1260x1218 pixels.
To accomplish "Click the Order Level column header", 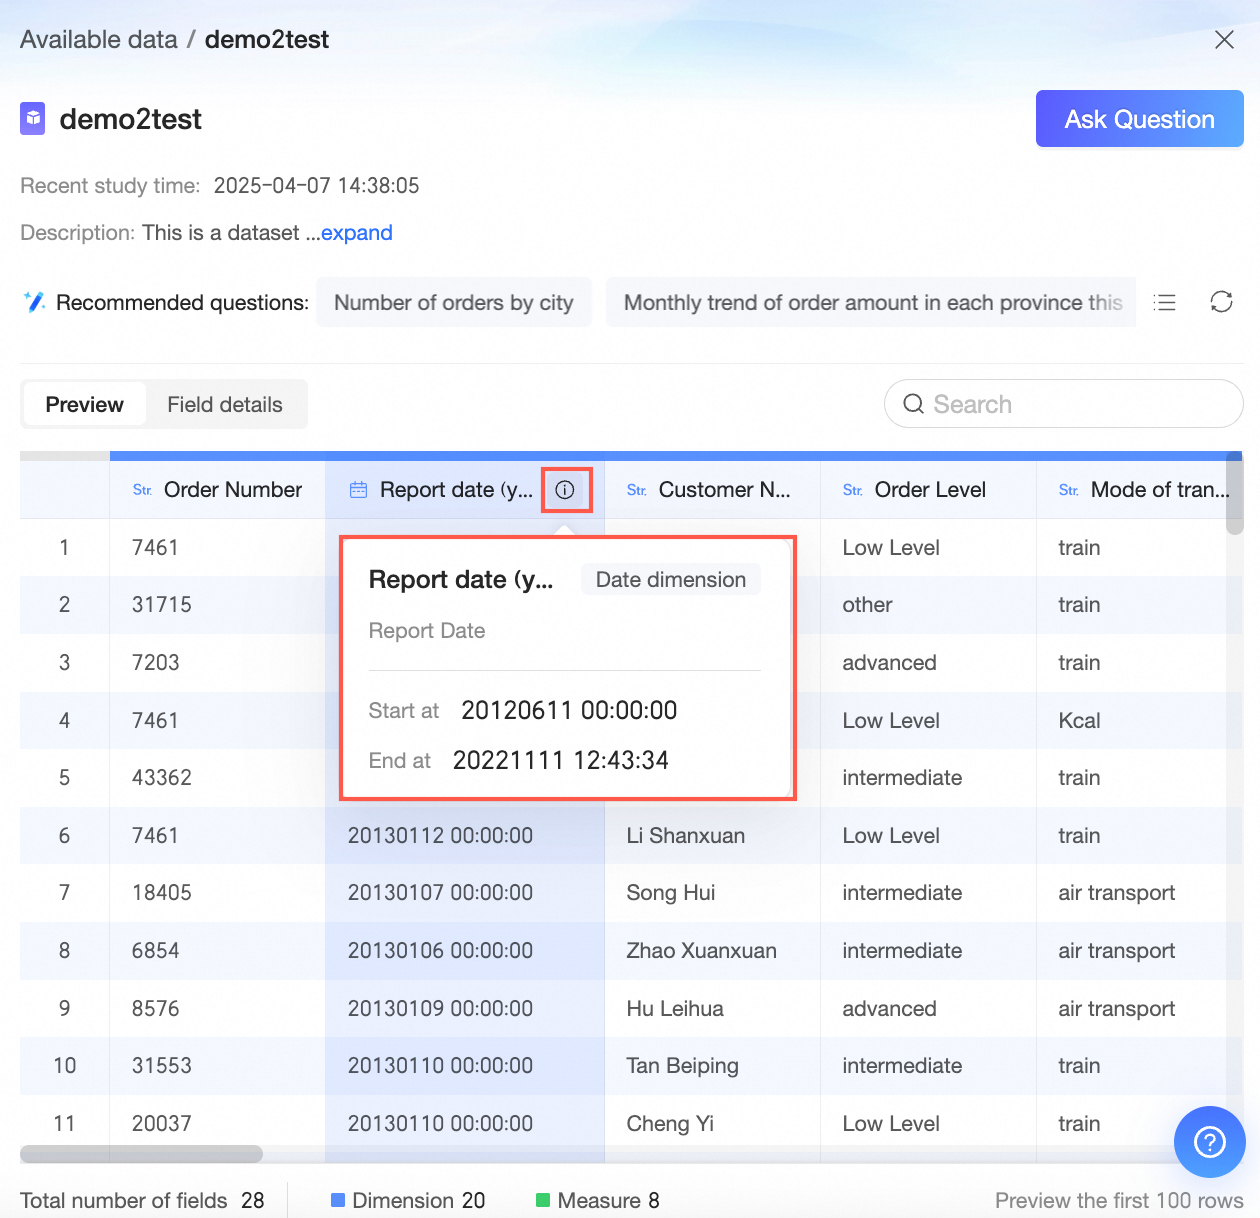I will [x=929, y=490].
